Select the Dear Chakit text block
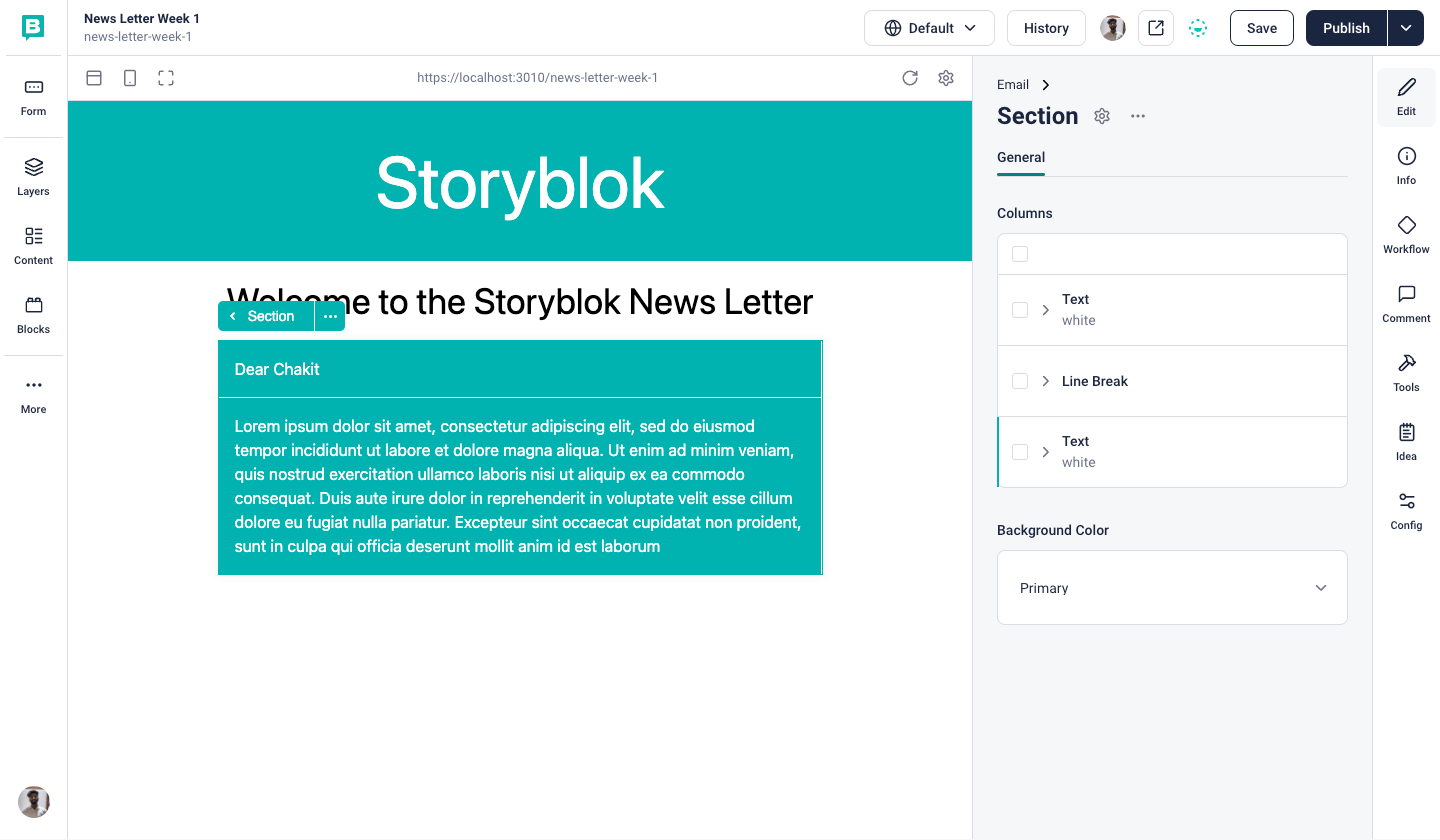1440x840 pixels. (520, 369)
